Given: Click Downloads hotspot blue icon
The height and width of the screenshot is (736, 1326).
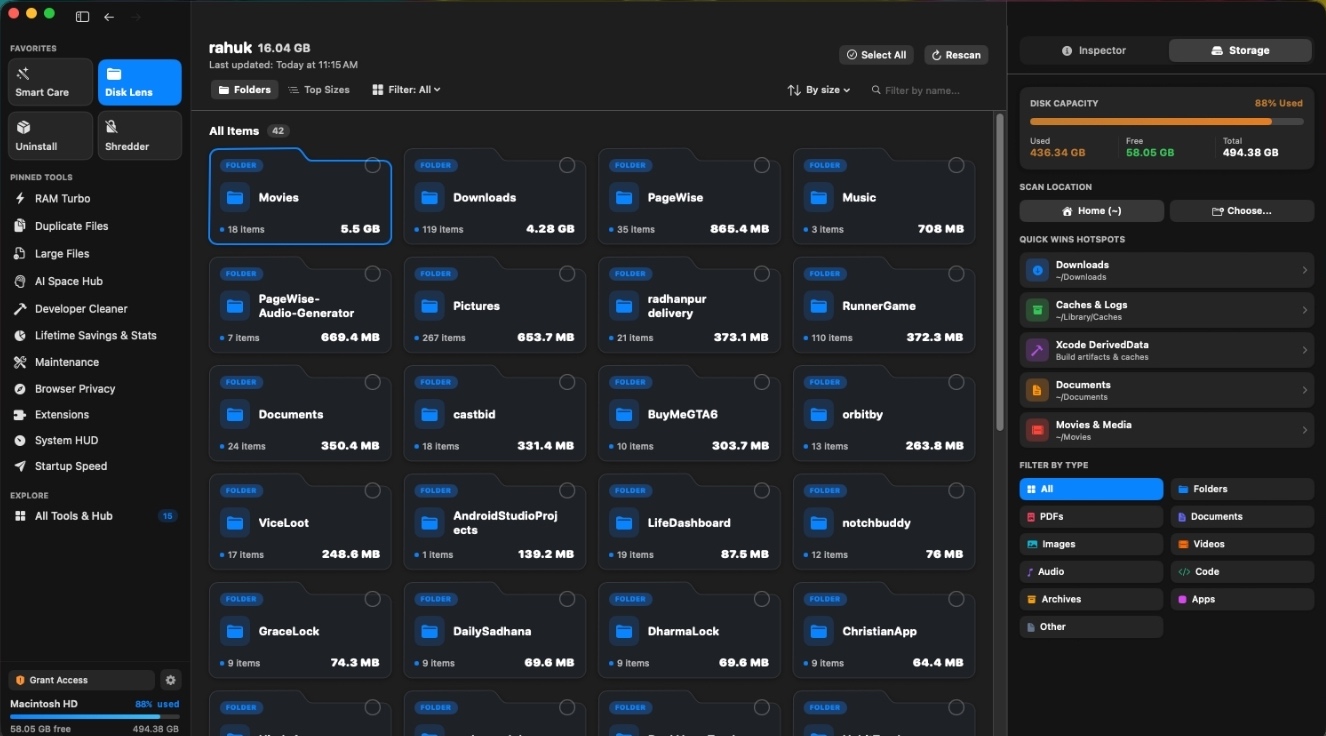Looking at the screenshot, I should (1037, 270).
